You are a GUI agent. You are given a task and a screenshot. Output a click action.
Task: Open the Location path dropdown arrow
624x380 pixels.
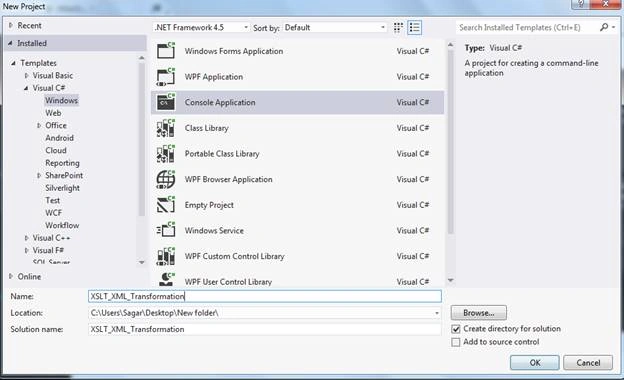tap(437, 313)
